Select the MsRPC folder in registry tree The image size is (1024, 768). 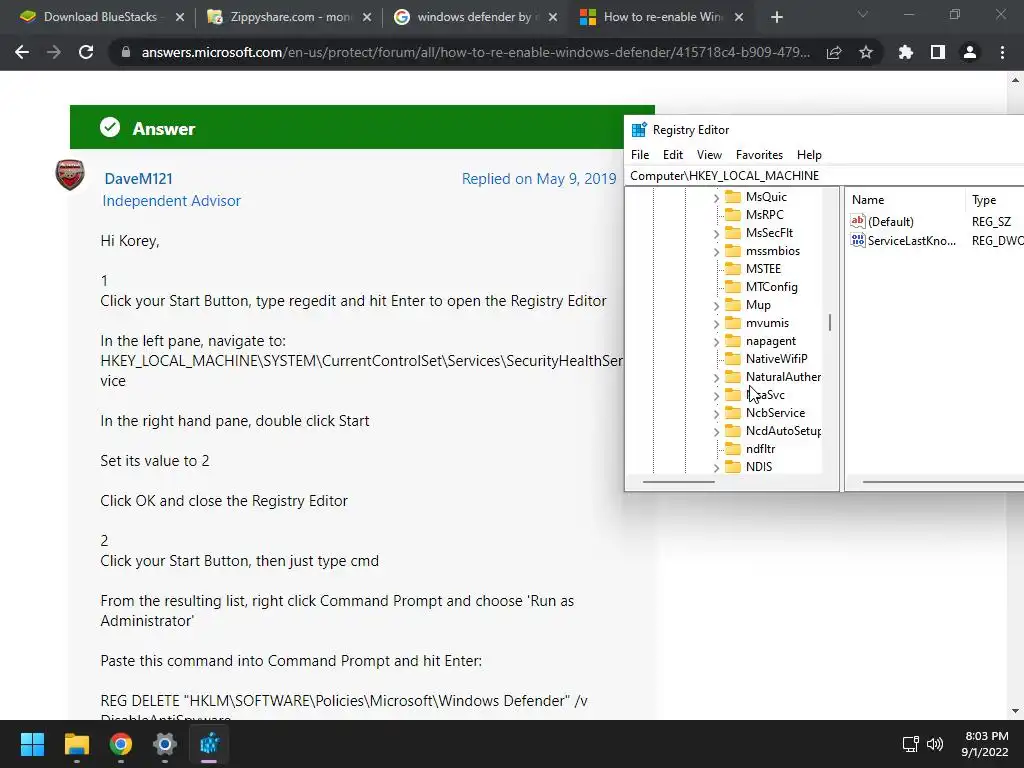(764, 215)
